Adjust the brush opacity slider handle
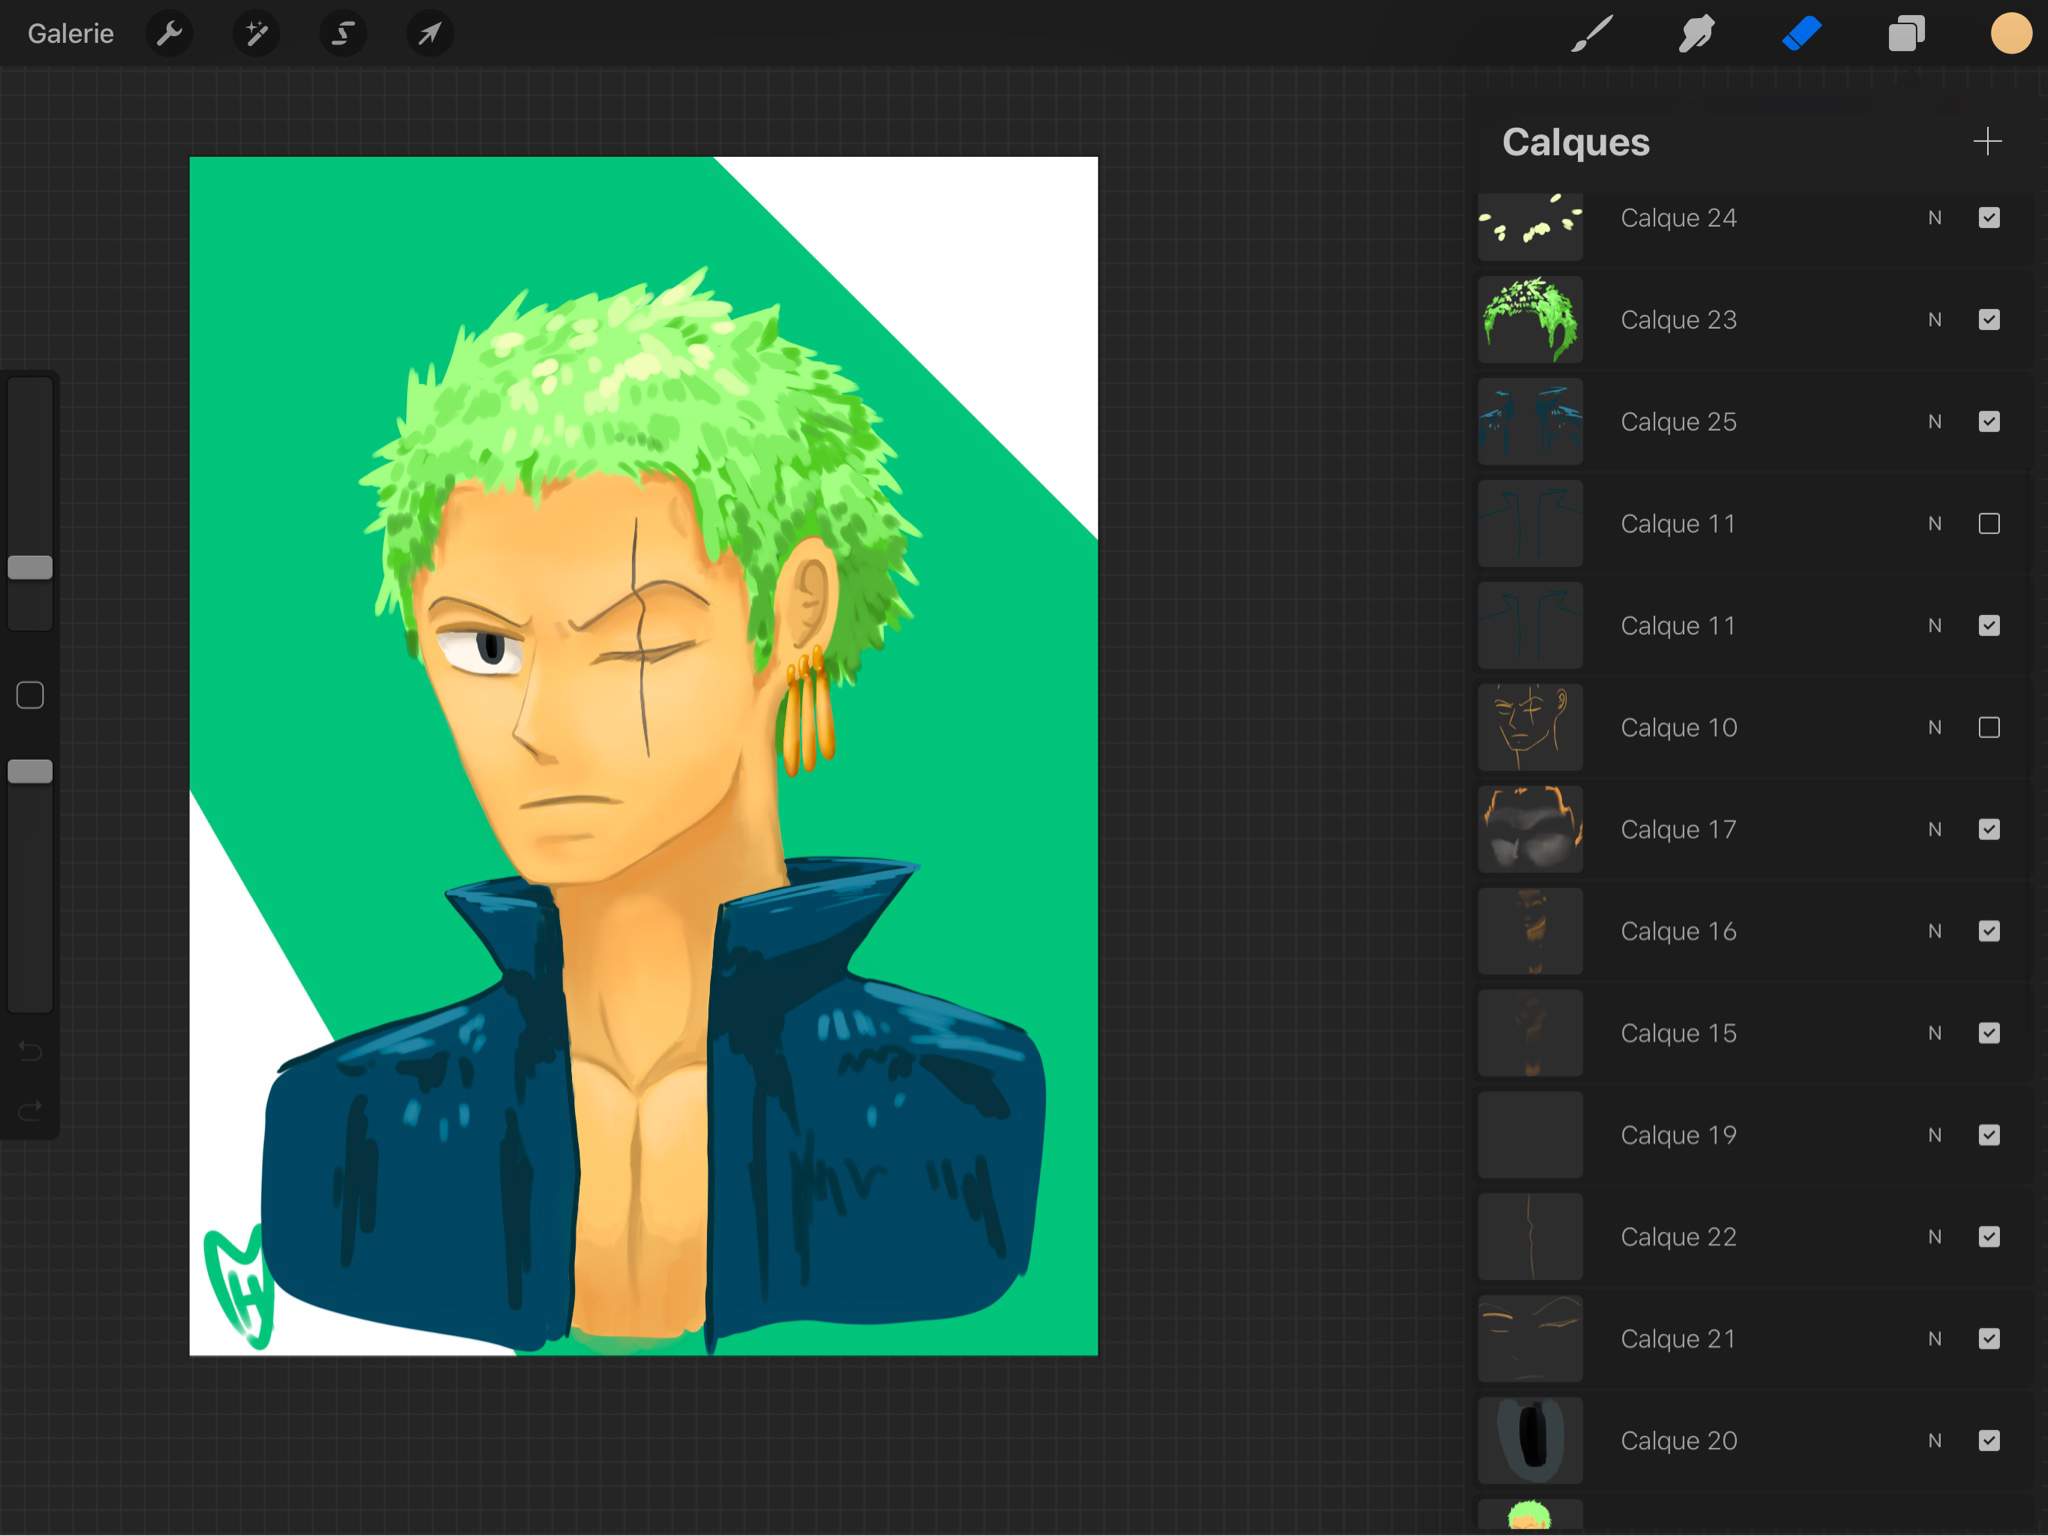The width and height of the screenshot is (2048, 1536). point(30,771)
